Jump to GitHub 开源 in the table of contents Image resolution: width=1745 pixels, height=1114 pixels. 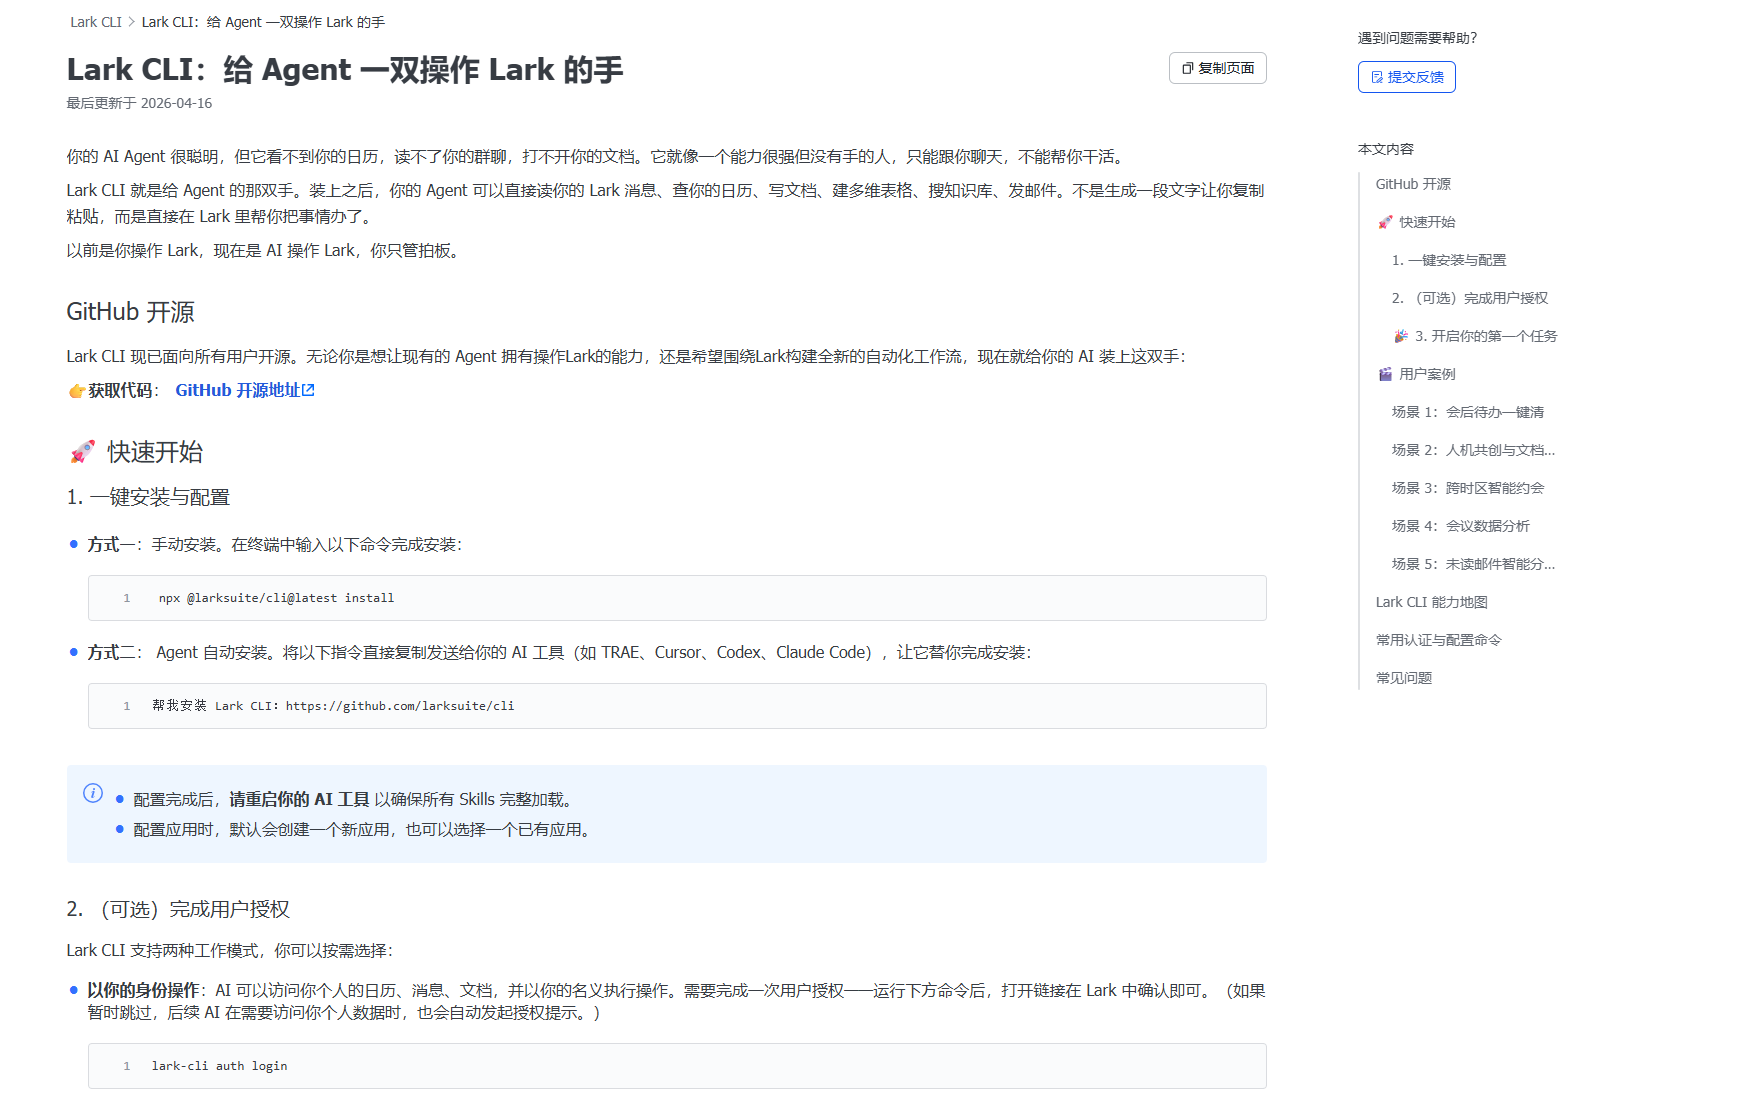click(x=1413, y=184)
